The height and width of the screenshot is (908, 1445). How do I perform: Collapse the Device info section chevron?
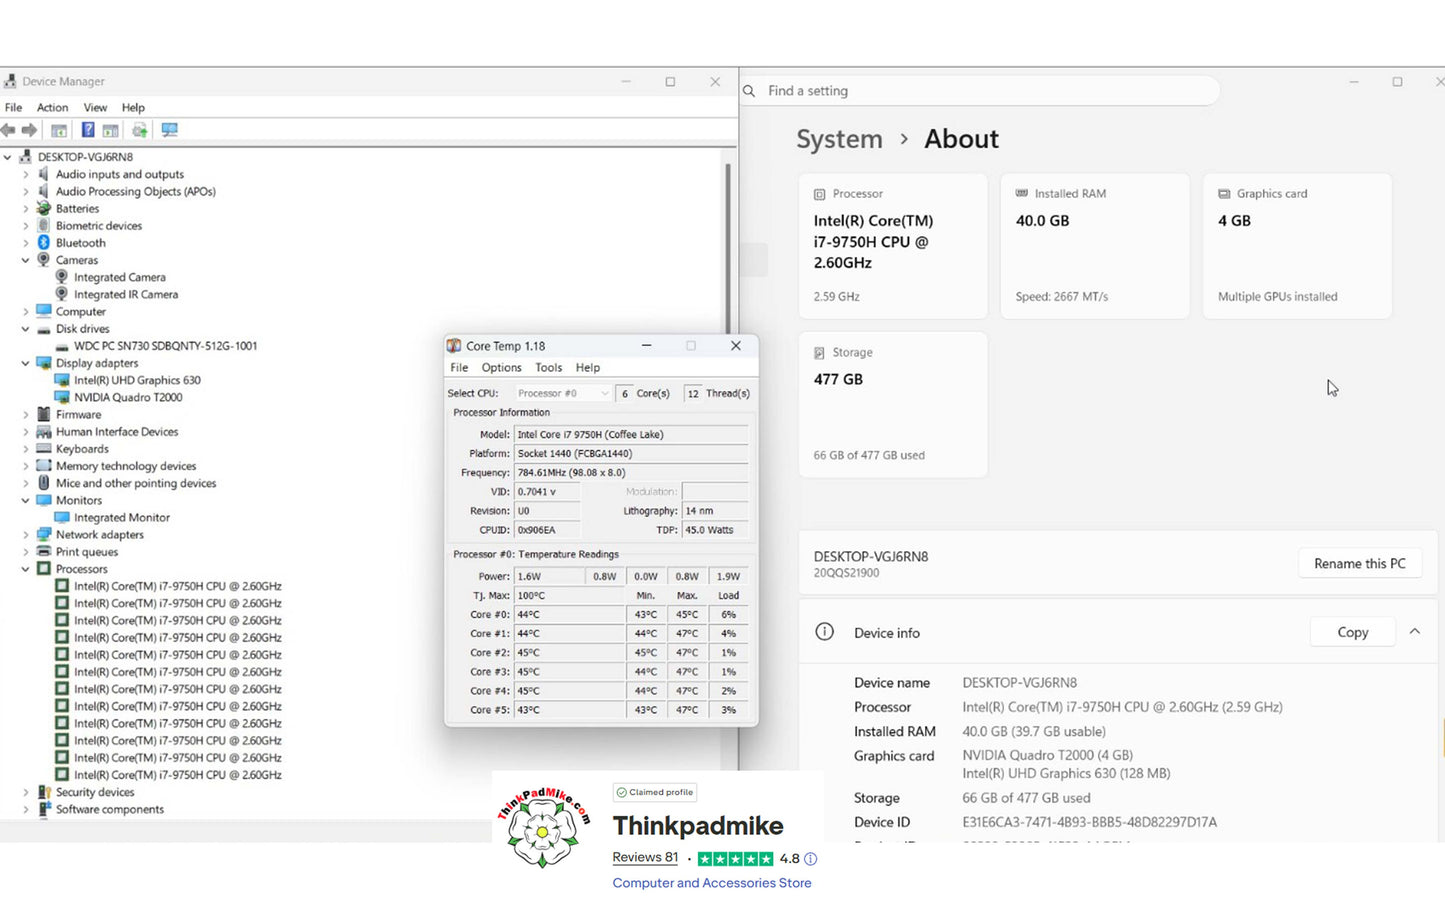1415,632
